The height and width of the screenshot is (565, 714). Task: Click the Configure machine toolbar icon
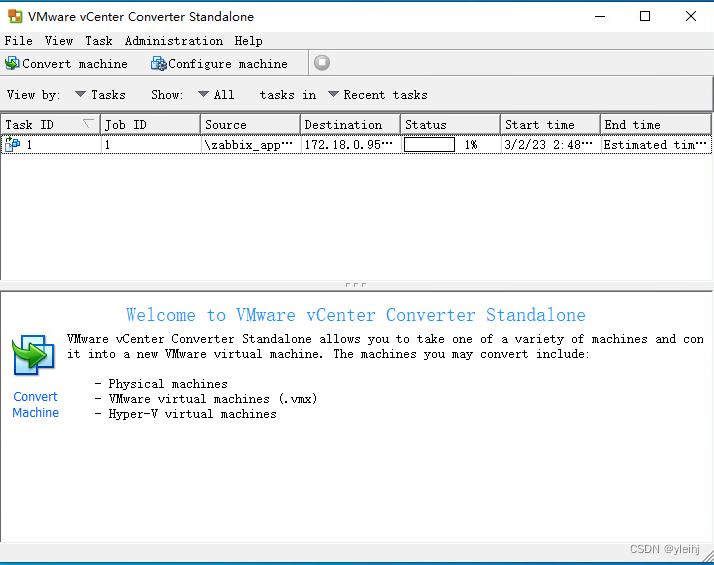(159, 63)
